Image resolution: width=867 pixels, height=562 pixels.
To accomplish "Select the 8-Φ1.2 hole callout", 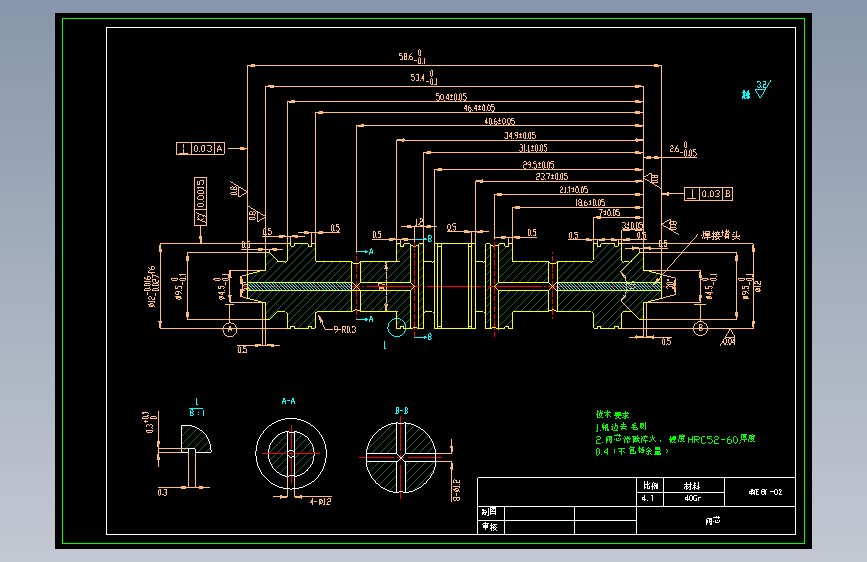I will tap(457, 490).
